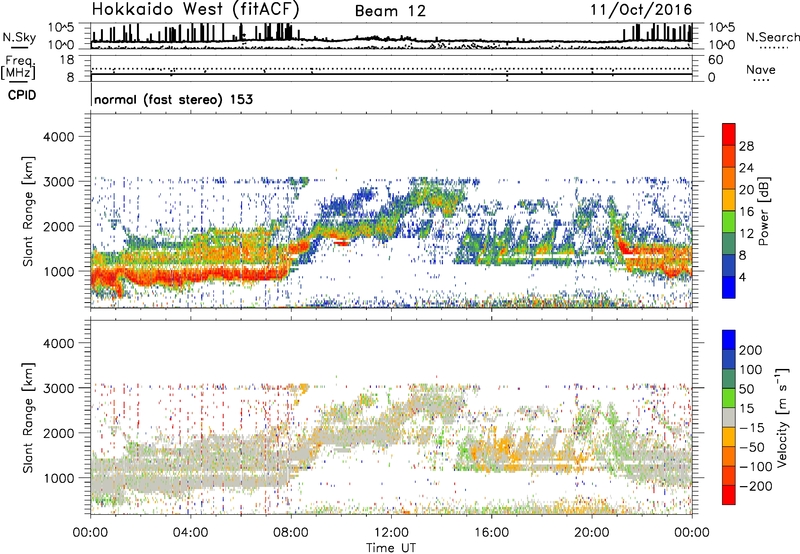Pick the bright blue top velocity colorbar swatch
This screenshot has width=800, height=554.
pyautogui.click(x=729, y=340)
